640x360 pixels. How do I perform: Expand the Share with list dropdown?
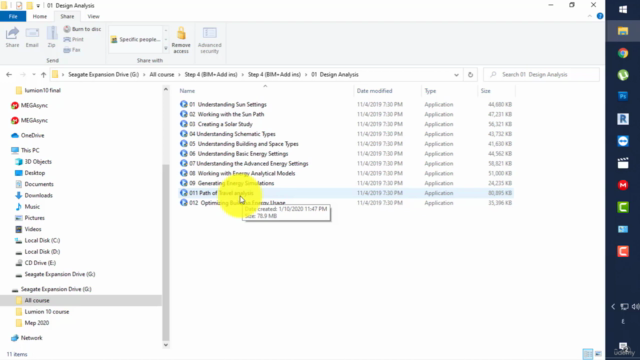166,49
